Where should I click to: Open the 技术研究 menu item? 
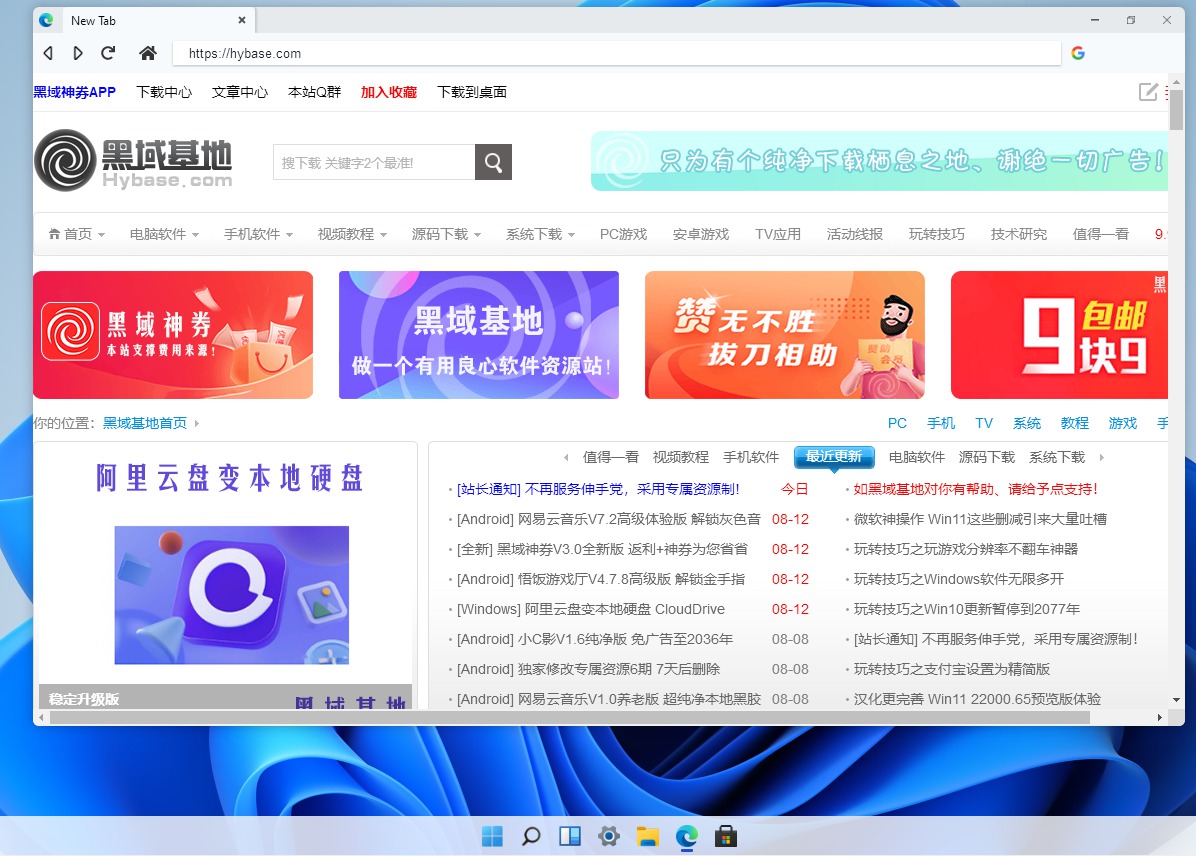pyautogui.click(x=1018, y=234)
